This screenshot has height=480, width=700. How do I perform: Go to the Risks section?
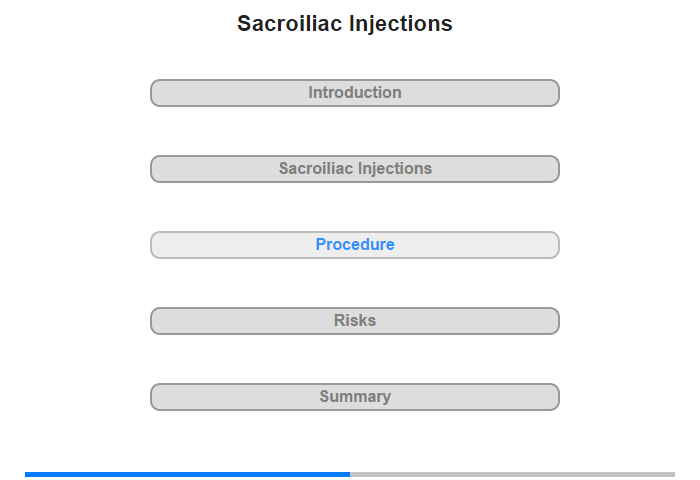pos(354,321)
